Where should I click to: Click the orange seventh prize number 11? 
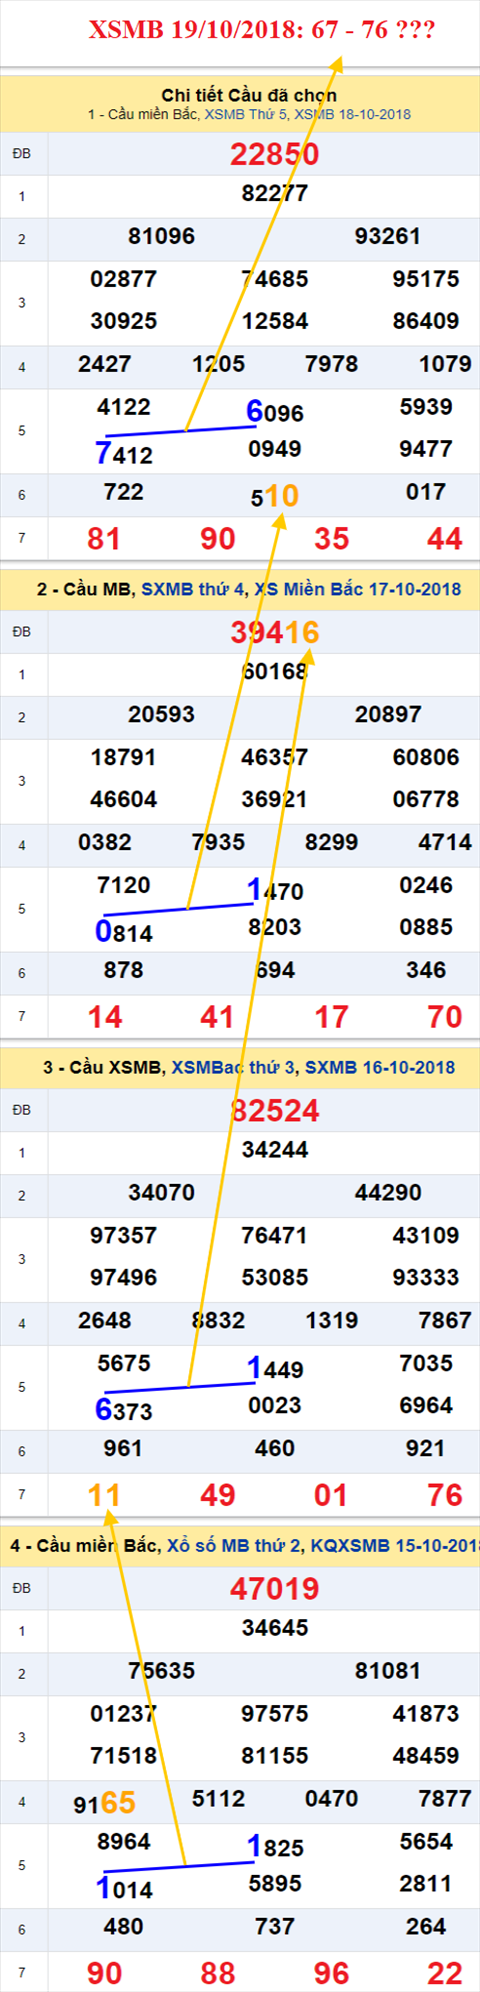(x=104, y=1494)
